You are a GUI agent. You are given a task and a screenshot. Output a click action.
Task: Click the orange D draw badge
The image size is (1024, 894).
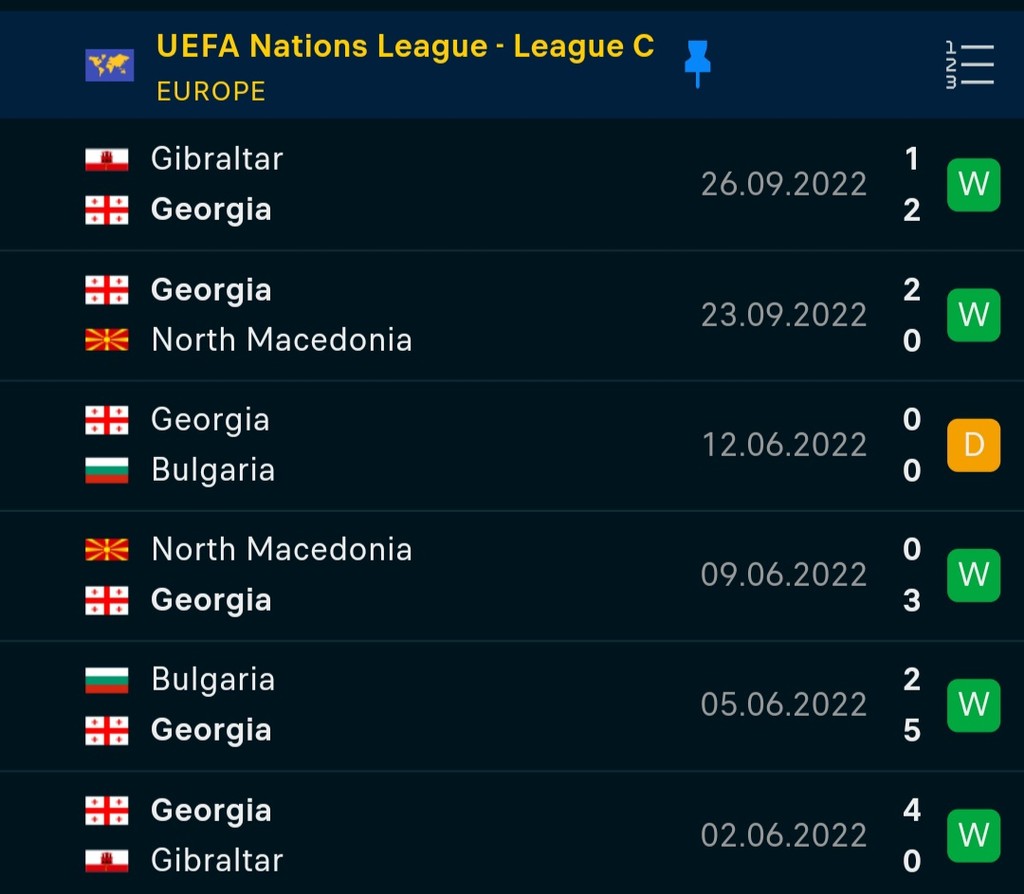[x=974, y=445]
